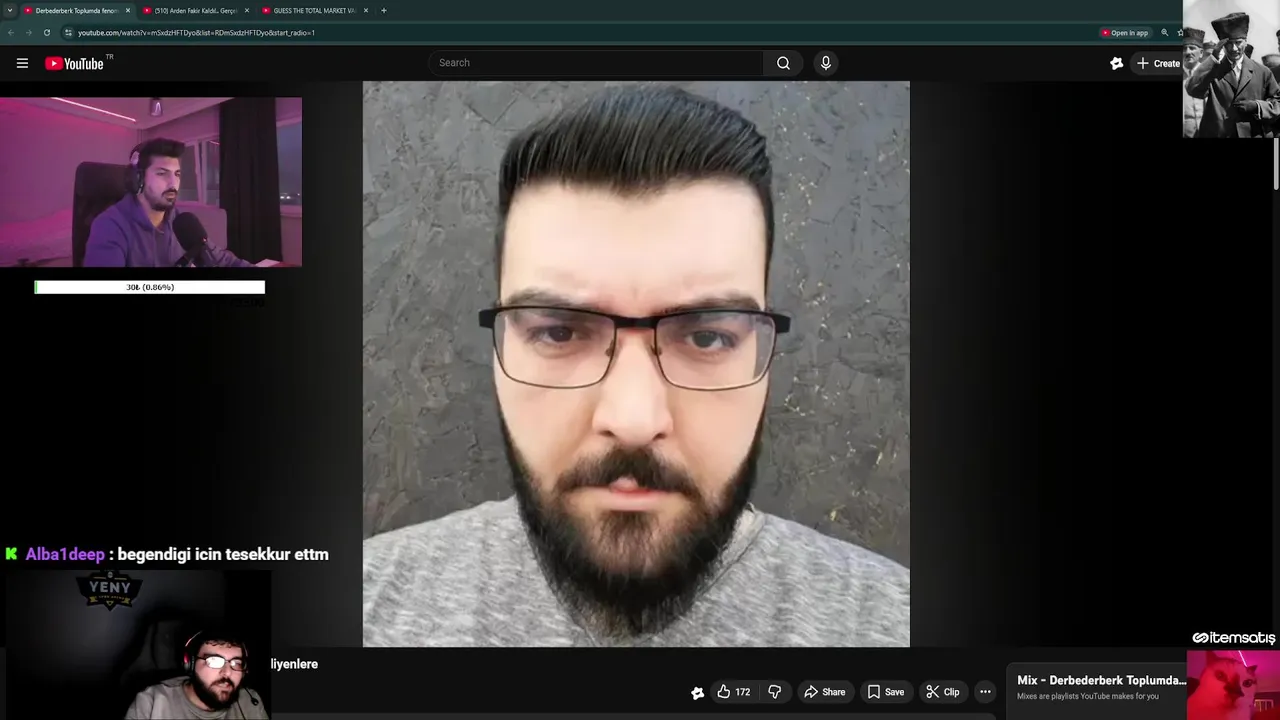Go to YouTube home via the logo
The height and width of the screenshot is (720, 1280).
pyautogui.click(x=74, y=63)
